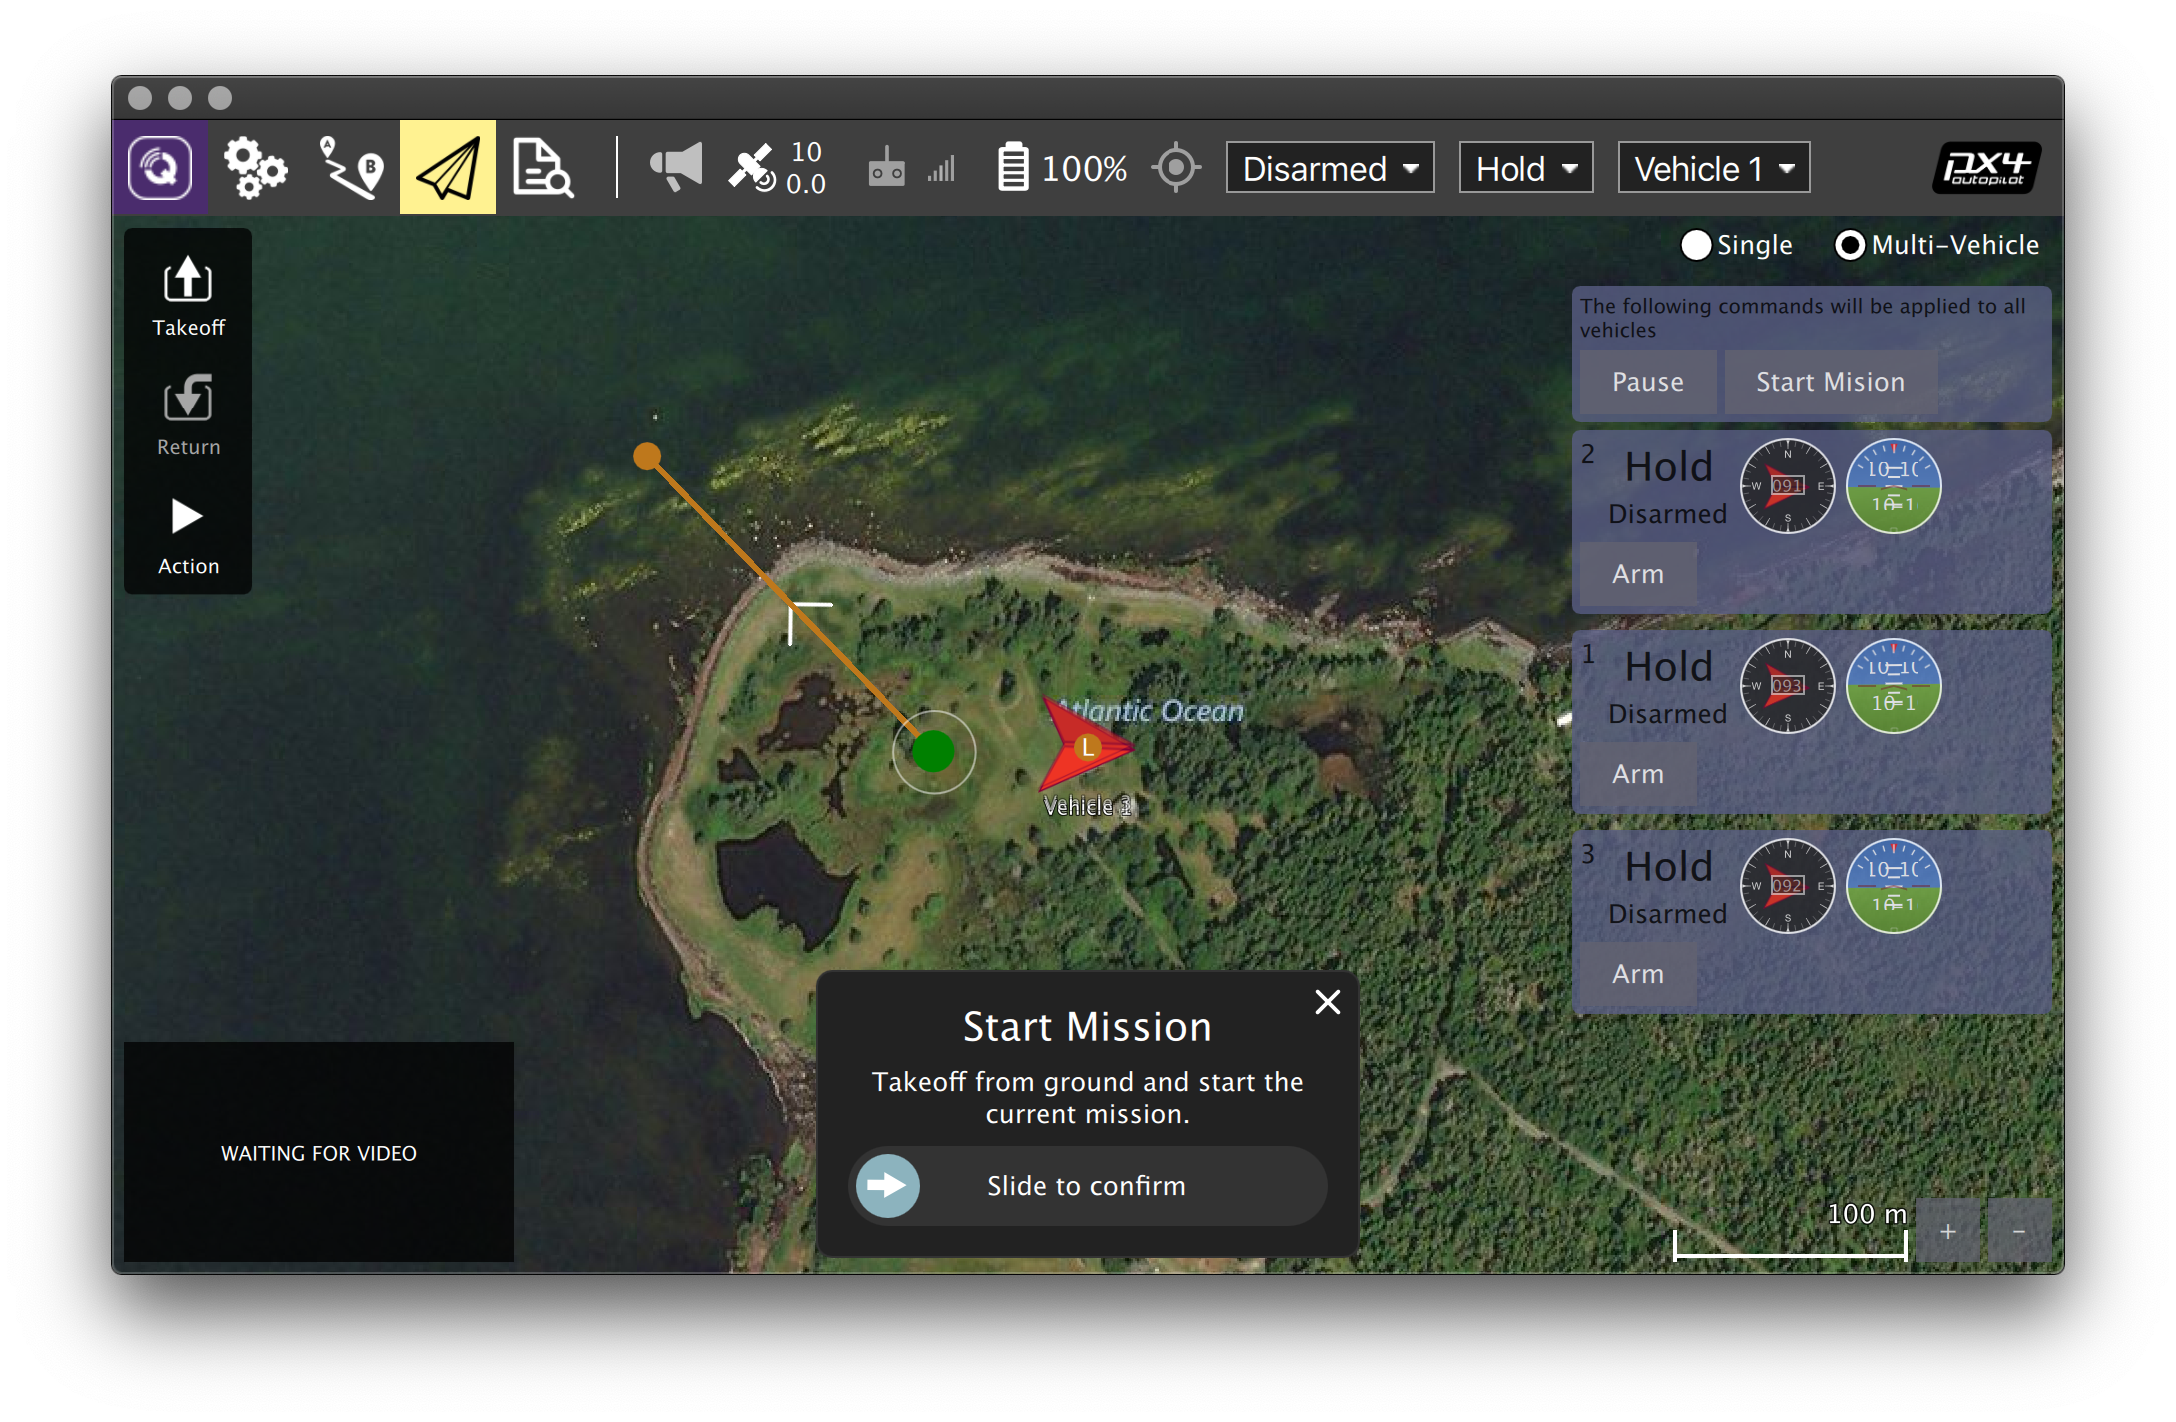Open the Analyze log viewer icon
This screenshot has height=1422, width=2176.
(x=542, y=168)
